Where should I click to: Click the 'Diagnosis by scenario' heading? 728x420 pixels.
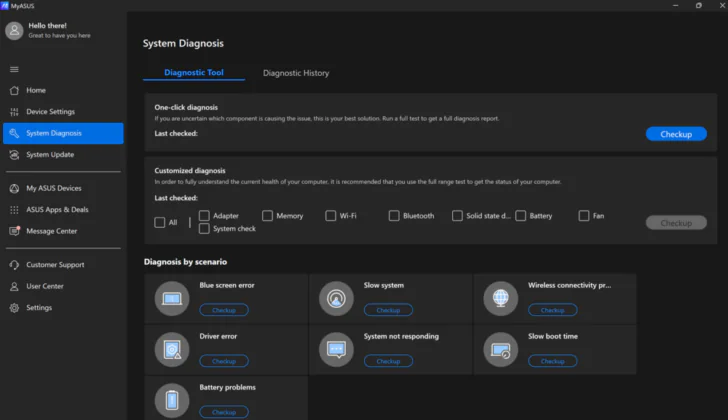click(x=185, y=262)
